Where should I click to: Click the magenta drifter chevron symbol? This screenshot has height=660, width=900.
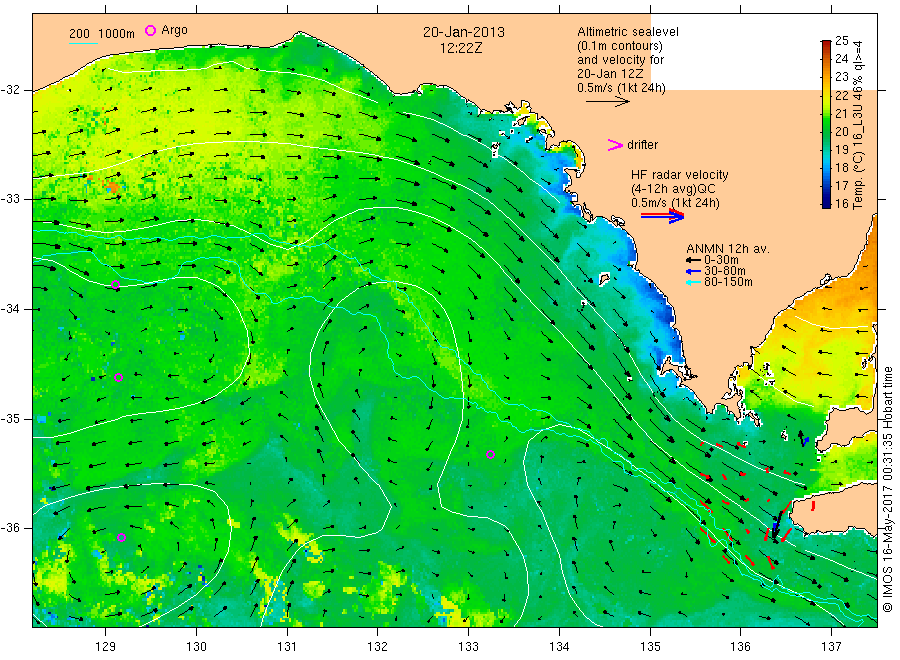pos(615,145)
